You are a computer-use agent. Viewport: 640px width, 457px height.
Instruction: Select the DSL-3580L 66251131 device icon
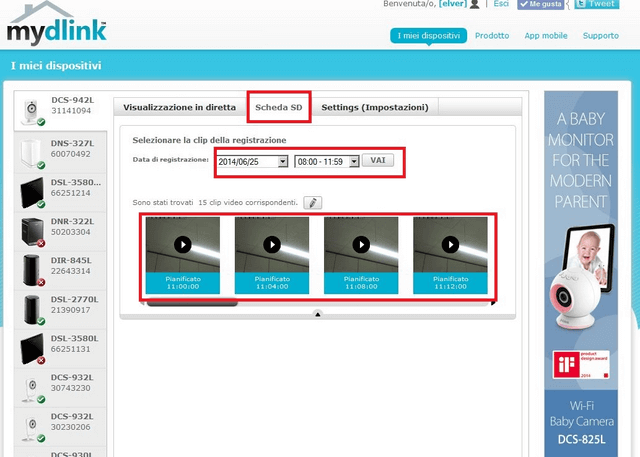pyautogui.click(x=32, y=349)
